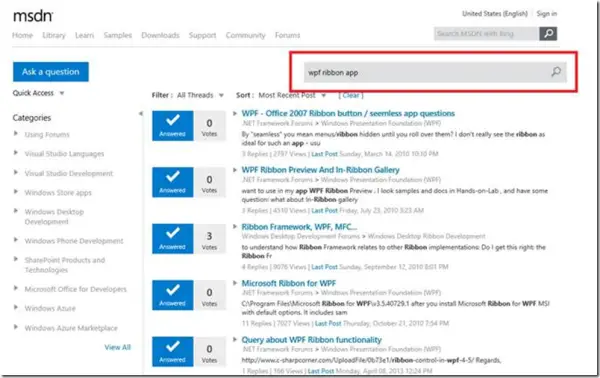This screenshot has height=378, width=600.
Task: Expand the SharePoint Products and Technologies category
Action: (16, 259)
